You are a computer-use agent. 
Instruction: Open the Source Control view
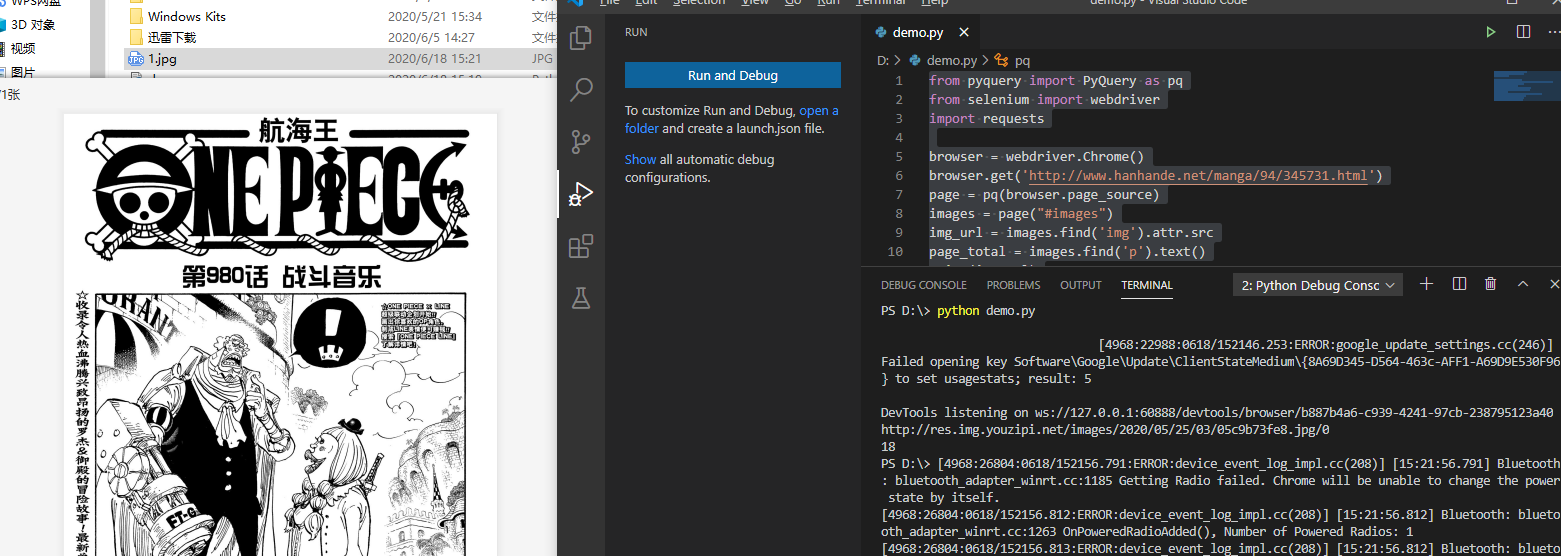tap(581, 142)
